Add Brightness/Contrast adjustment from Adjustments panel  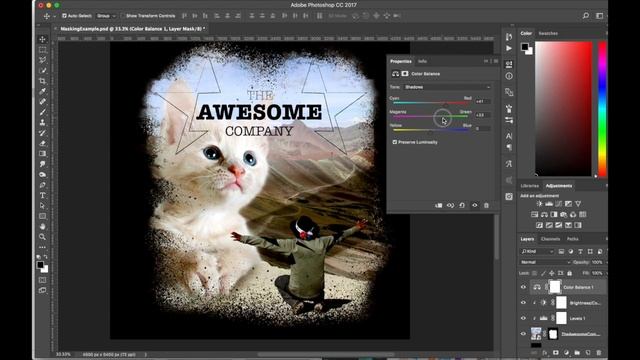pos(539,204)
